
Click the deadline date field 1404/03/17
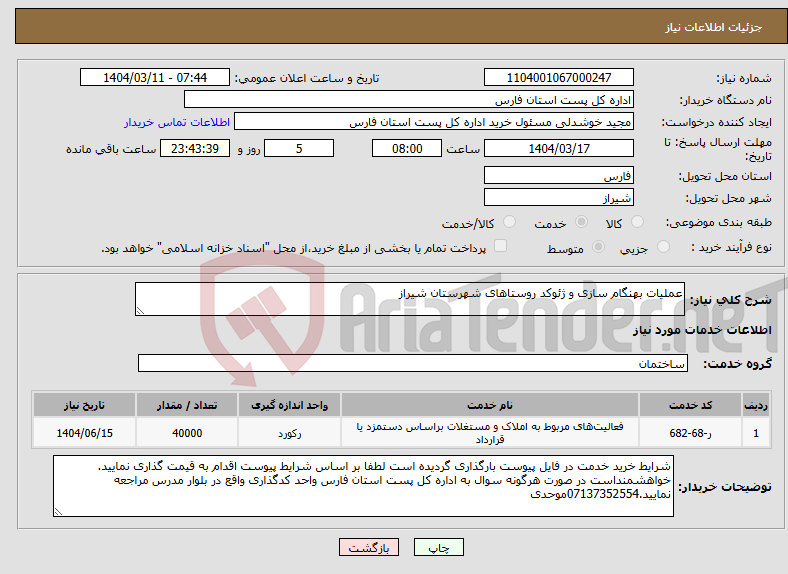point(559,148)
